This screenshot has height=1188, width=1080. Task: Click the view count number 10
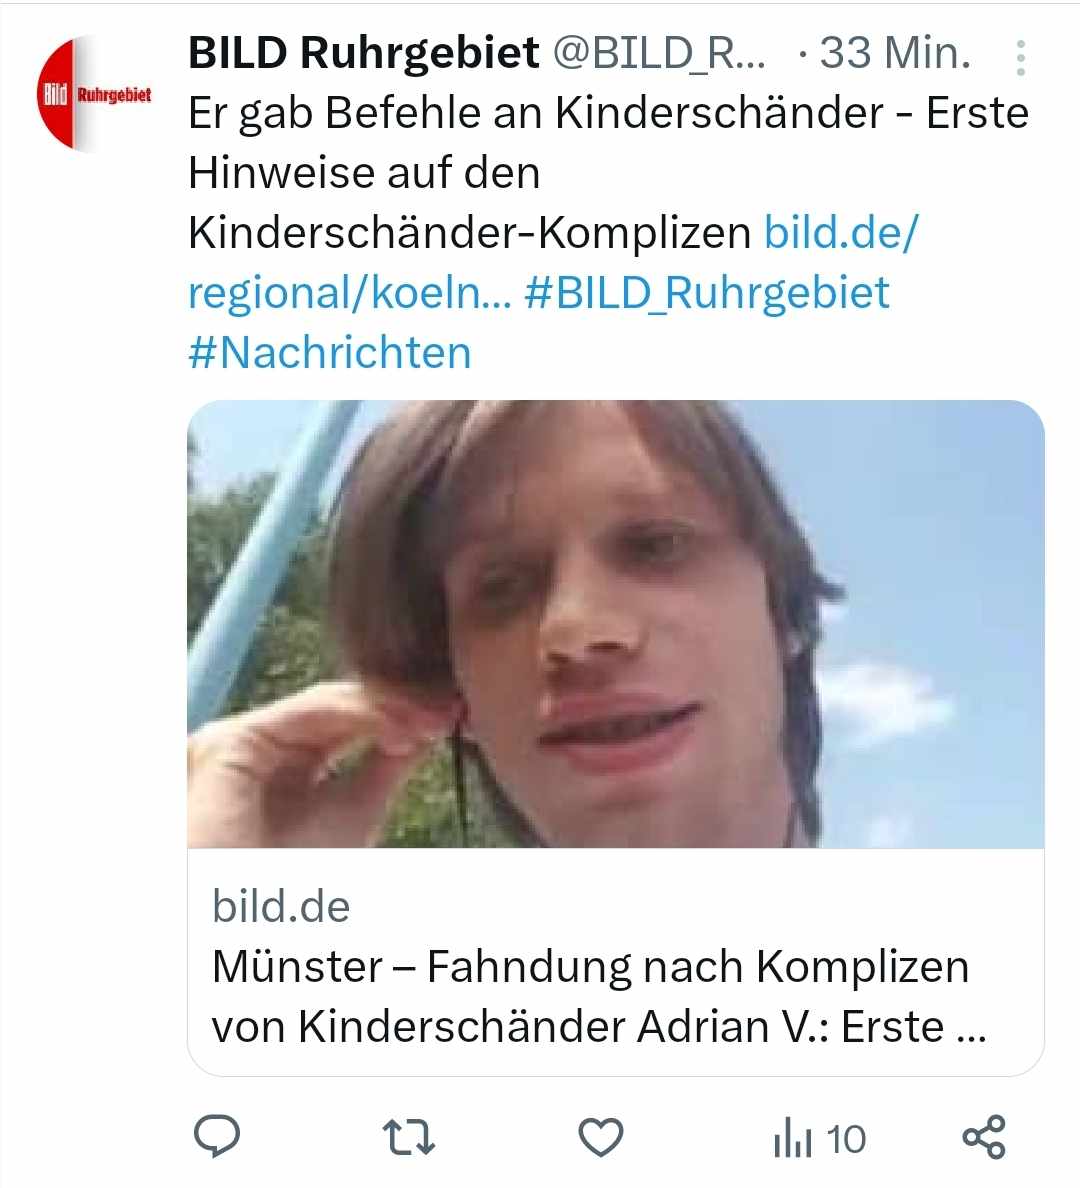pos(846,1139)
